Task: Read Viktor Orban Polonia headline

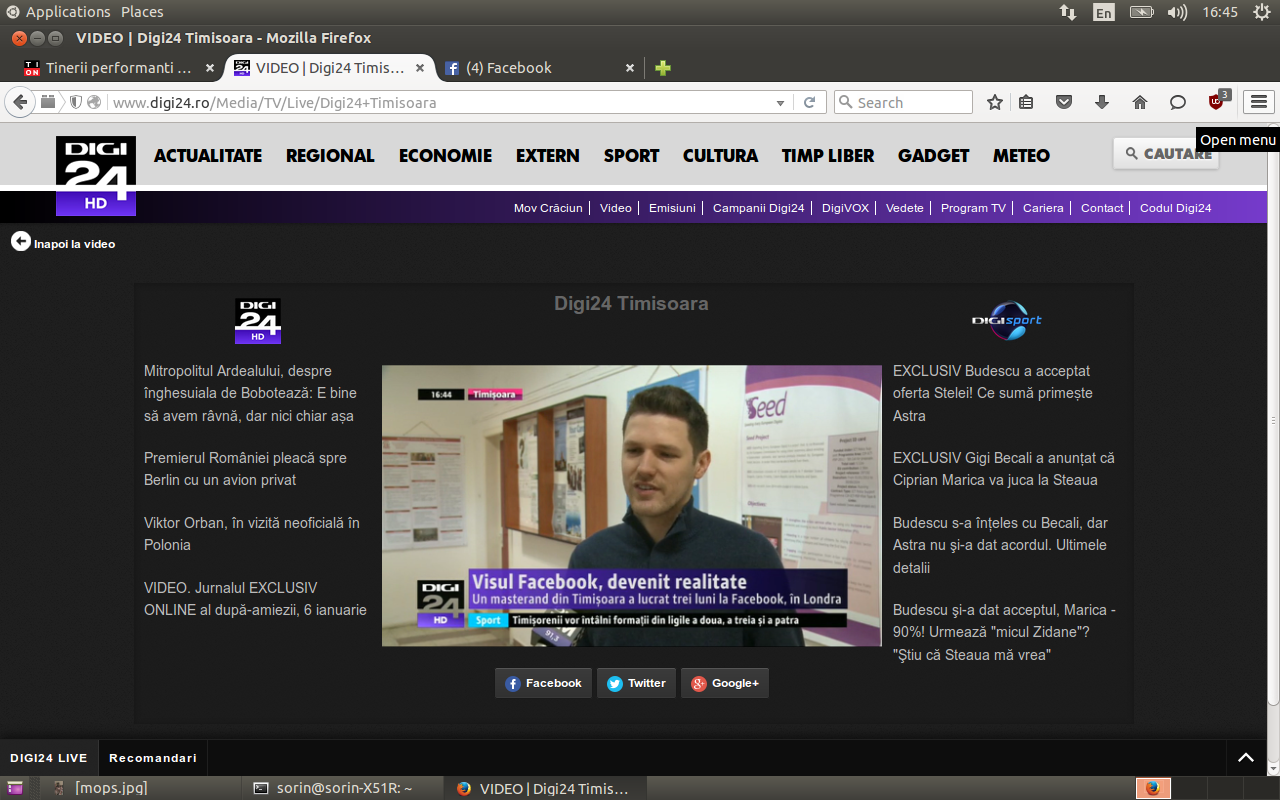Action: [252, 534]
